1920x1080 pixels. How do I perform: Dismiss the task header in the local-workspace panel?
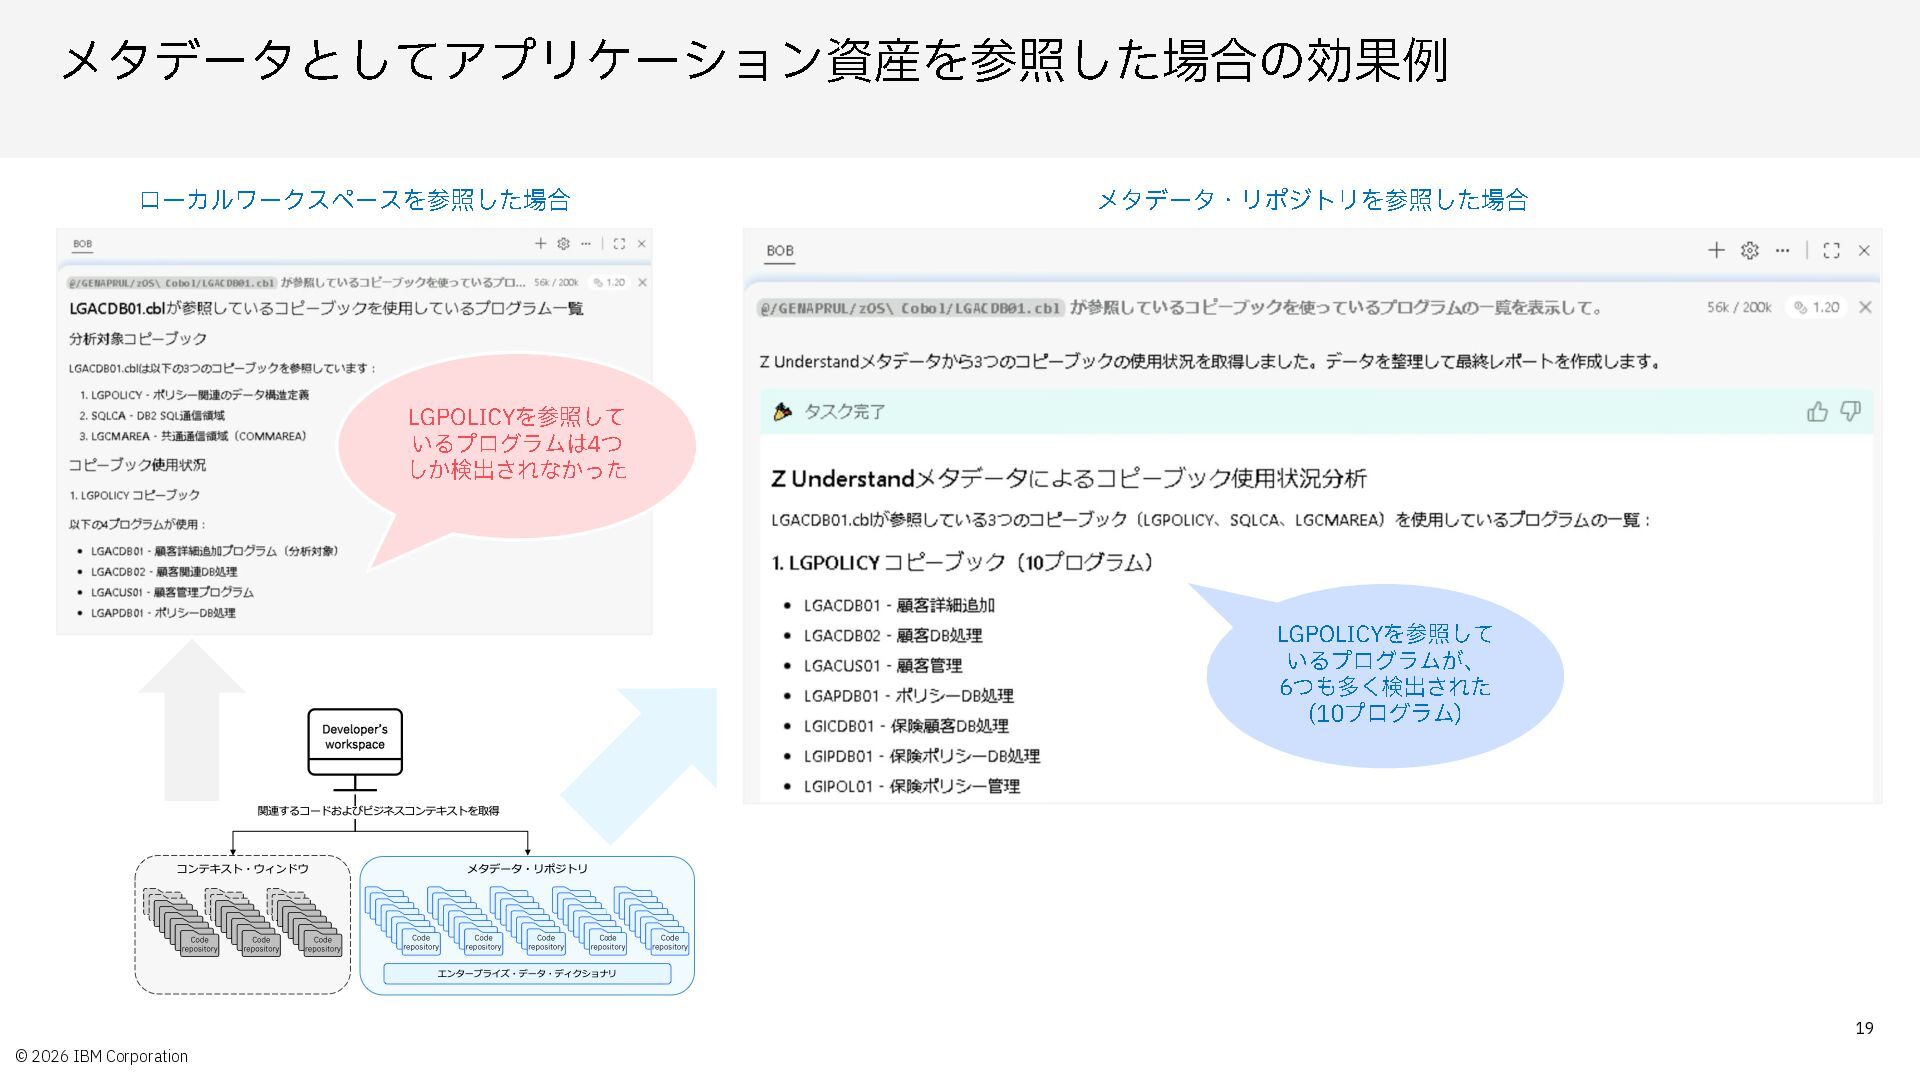[x=642, y=282]
